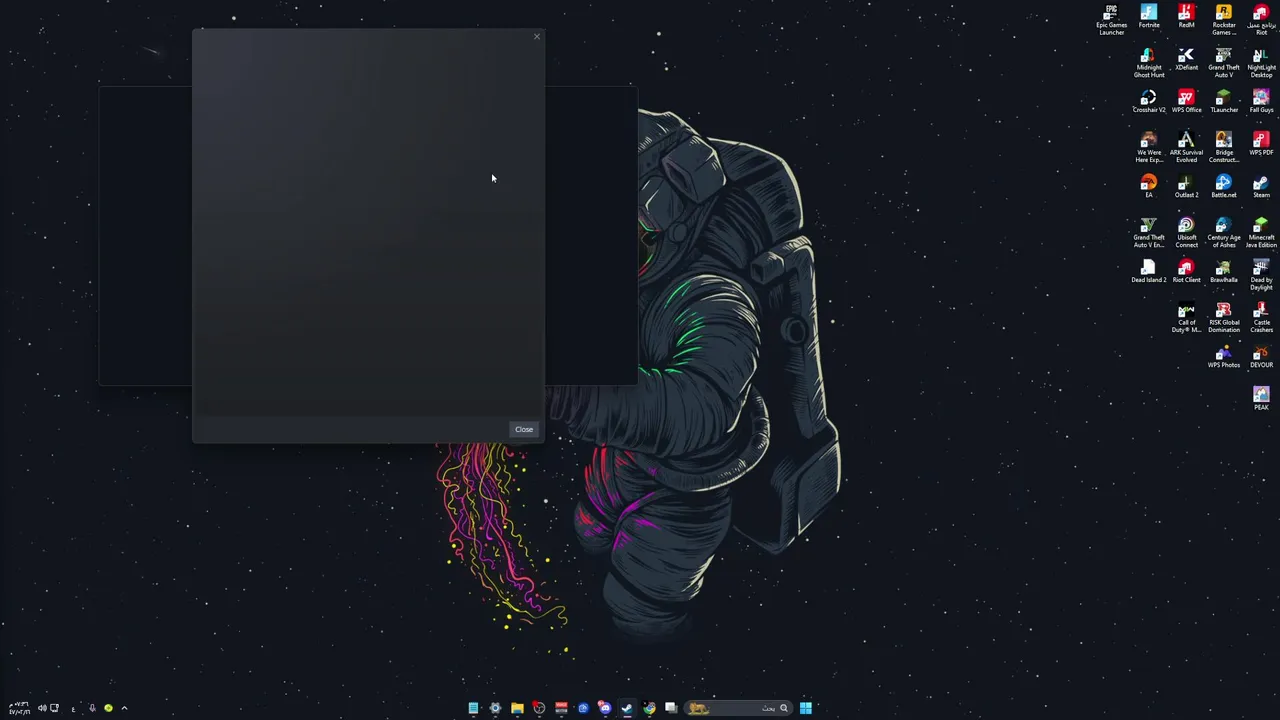1280x720 pixels.
Task: Switch to Steam on the taskbar
Action: click(x=627, y=708)
